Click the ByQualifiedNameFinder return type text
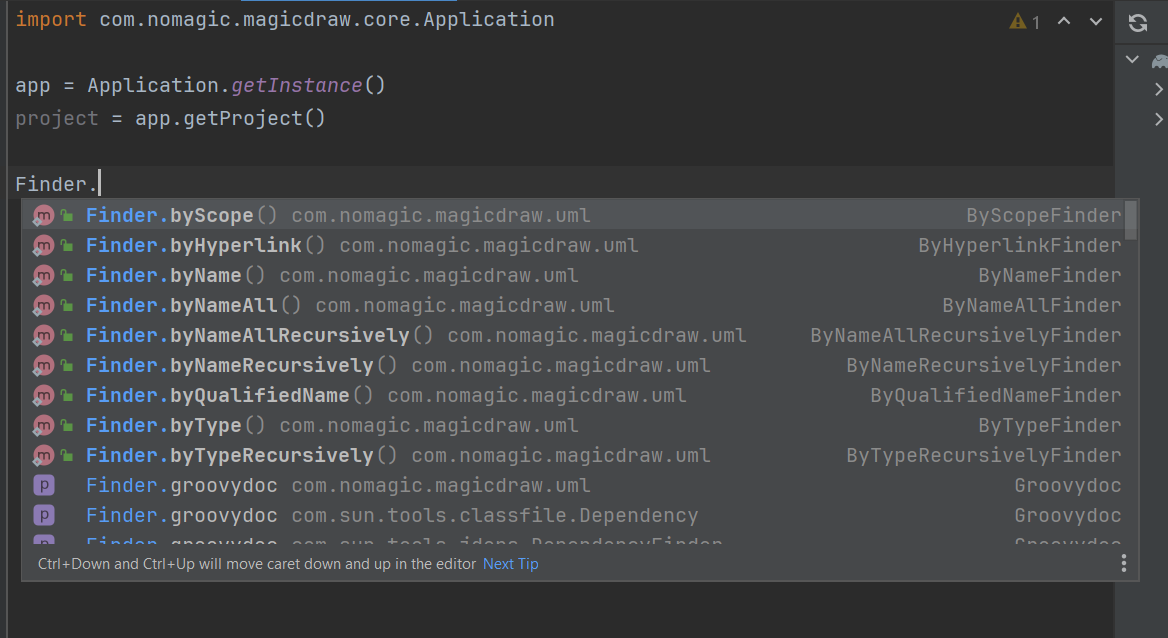 tap(996, 396)
